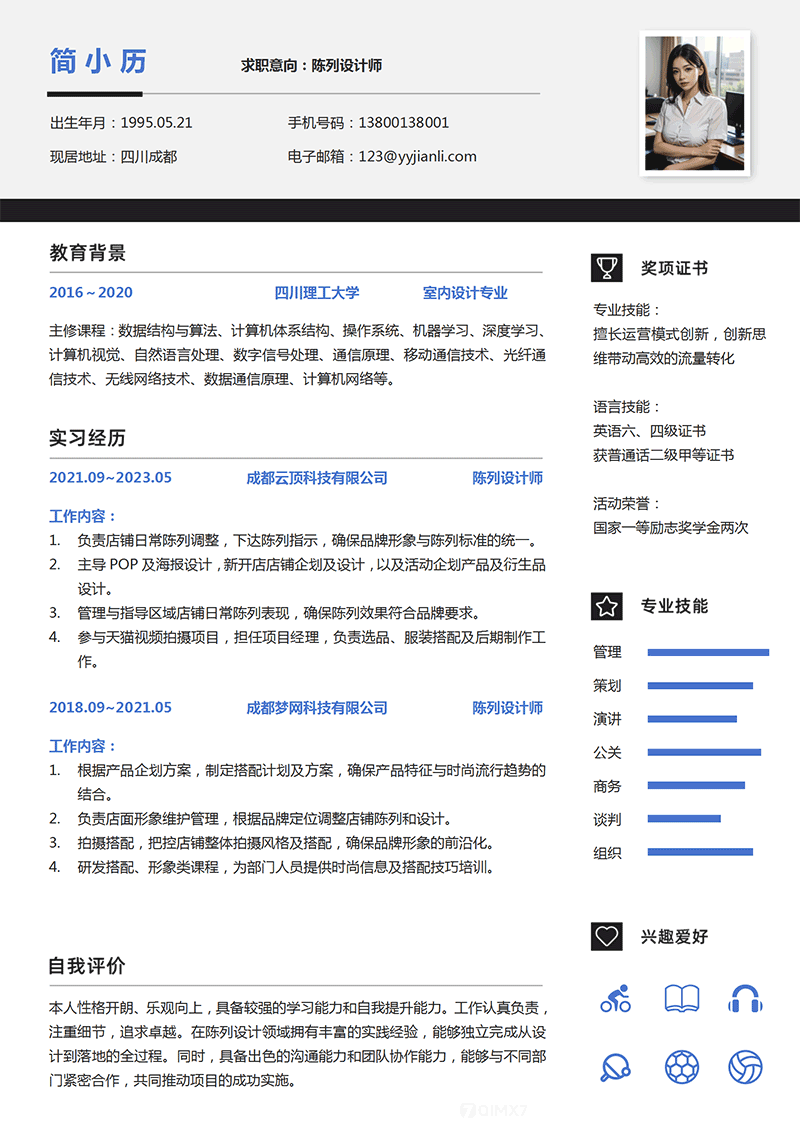Select the reading book hobby icon
Image resolution: width=800 pixels, height=1132 pixels.
coord(680,997)
